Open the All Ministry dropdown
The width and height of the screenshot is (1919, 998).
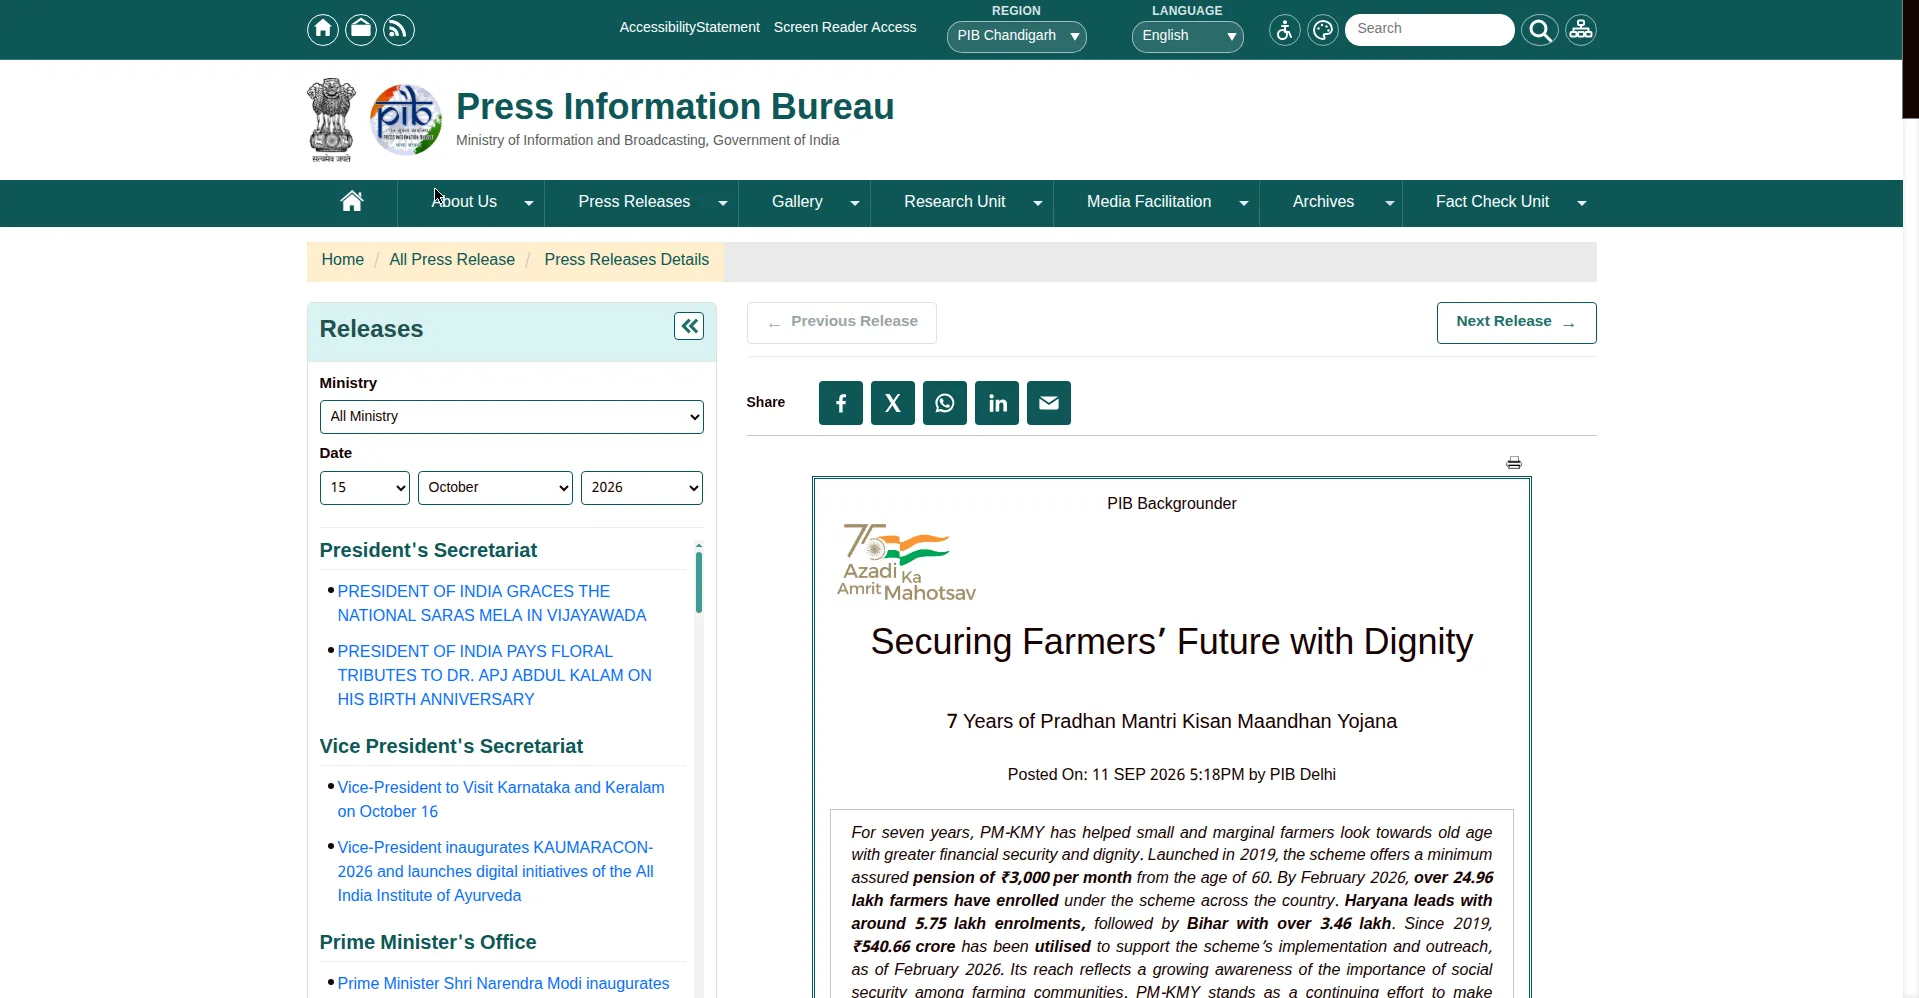pos(512,417)
